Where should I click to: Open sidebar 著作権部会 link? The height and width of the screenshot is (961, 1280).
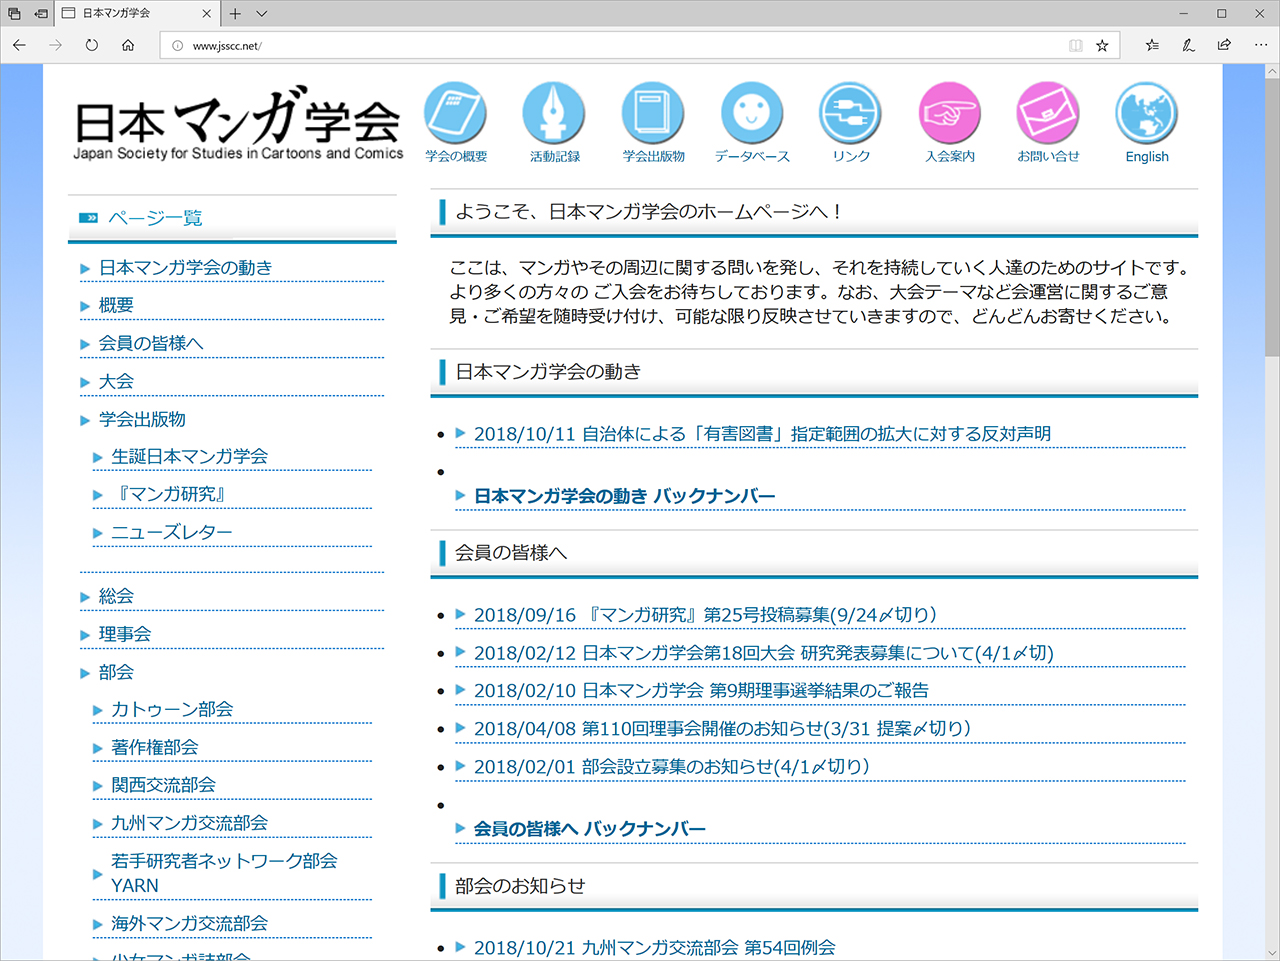coord(154,747)
